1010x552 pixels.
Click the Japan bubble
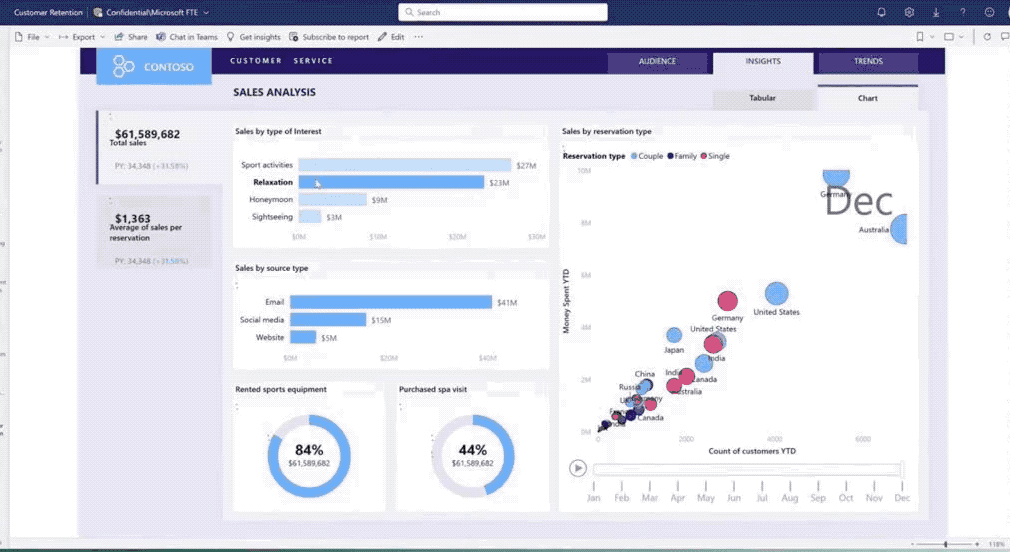pos(674,335)
